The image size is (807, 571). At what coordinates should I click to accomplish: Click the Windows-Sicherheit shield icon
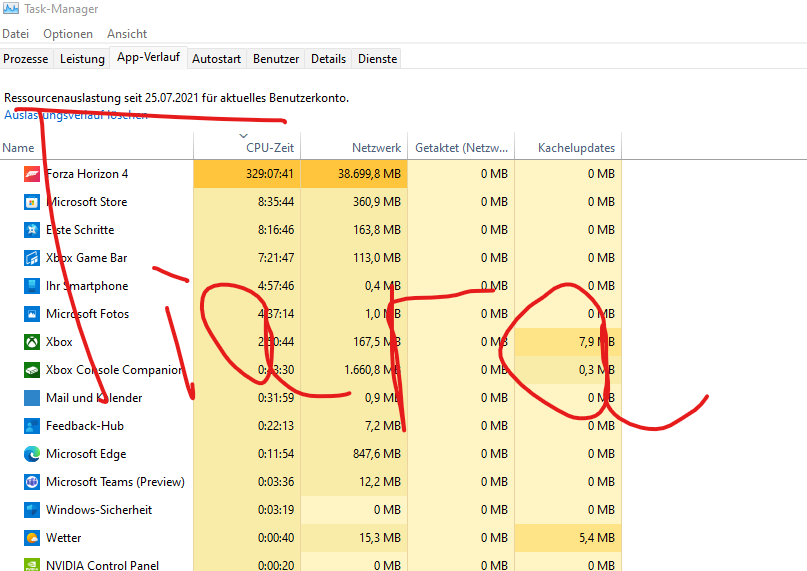[x=32, y=510]
